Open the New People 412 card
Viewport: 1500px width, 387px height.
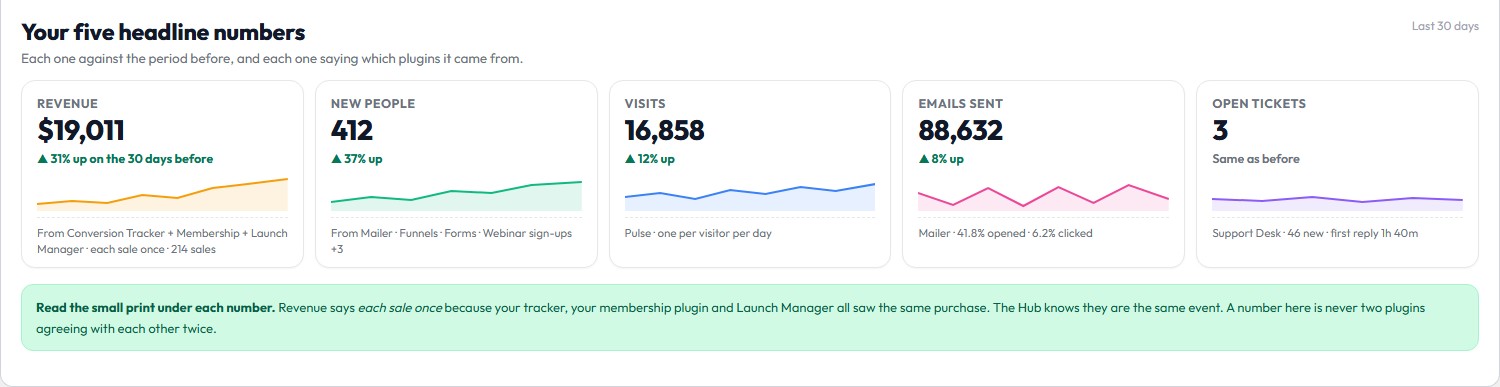[456, 174]
